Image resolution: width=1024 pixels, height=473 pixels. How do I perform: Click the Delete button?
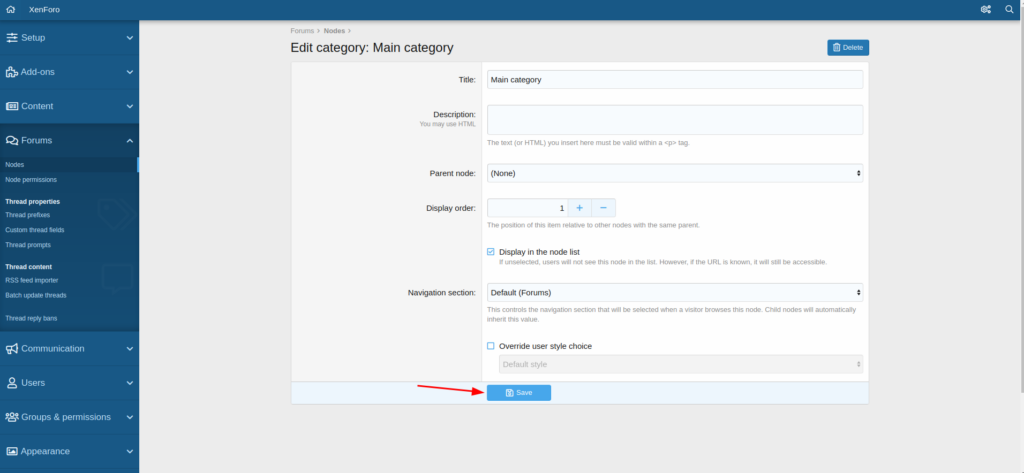(x=848, y=48)
